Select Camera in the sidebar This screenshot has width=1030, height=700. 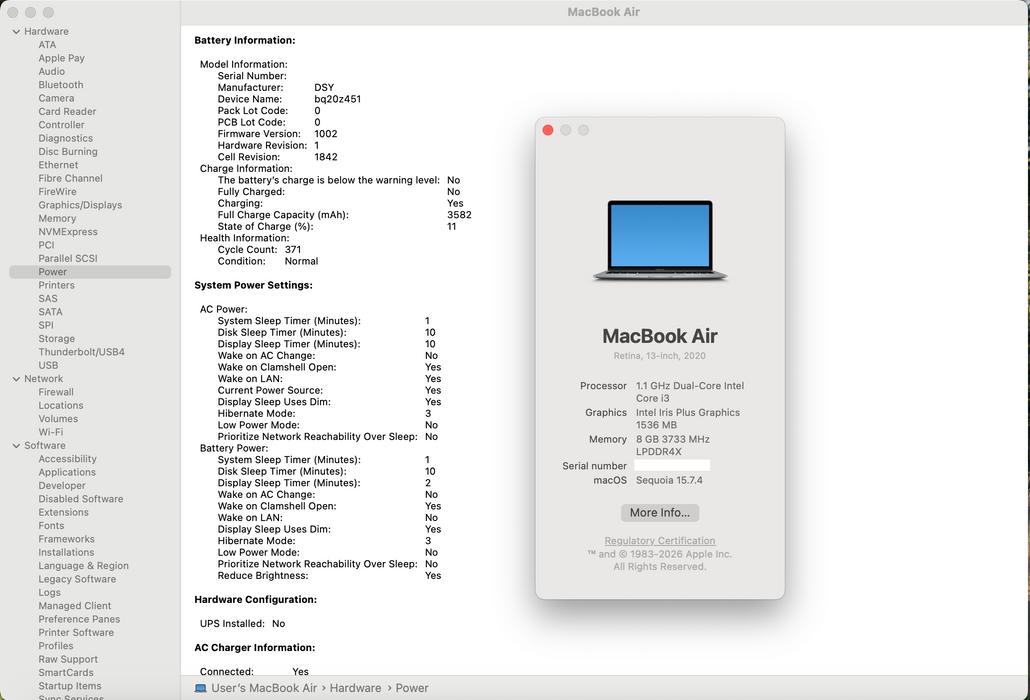pyautogui.click(x=56, y=98)
